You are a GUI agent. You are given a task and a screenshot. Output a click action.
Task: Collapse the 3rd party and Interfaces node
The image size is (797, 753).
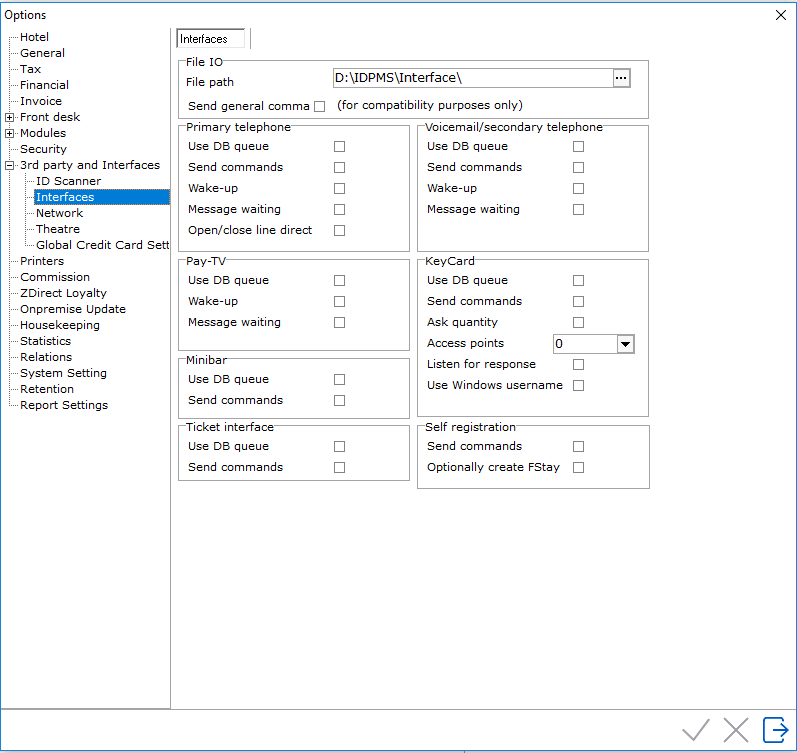coord(10,165)
